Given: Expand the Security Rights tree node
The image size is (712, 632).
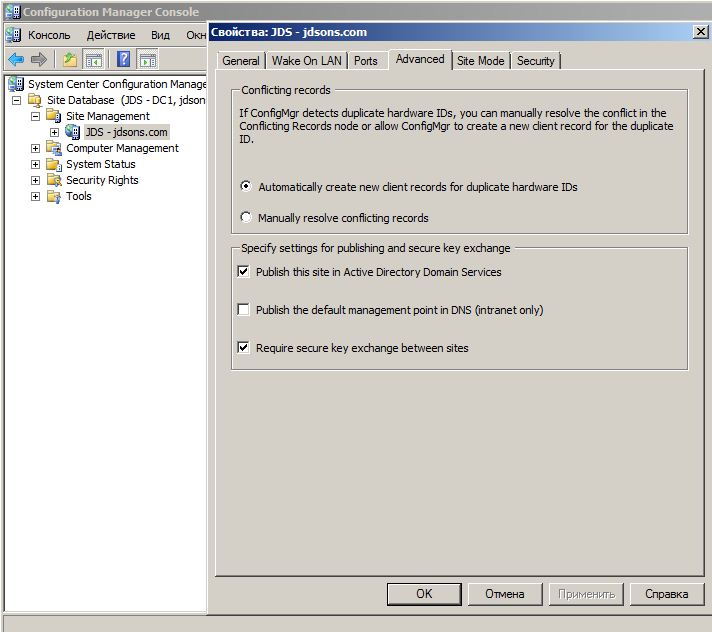Looking at the screenshot, I should point(35,180).
